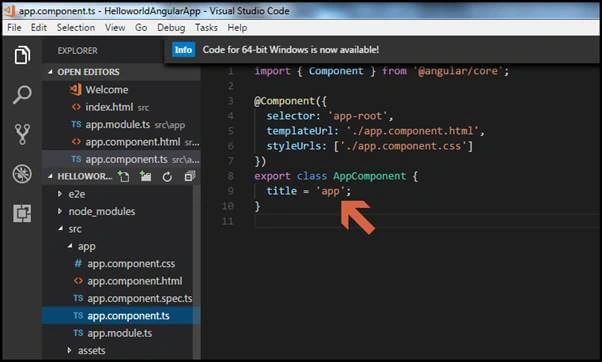Click the New Folder icon in explorer header
602x362 pixels.
[146, 177]
